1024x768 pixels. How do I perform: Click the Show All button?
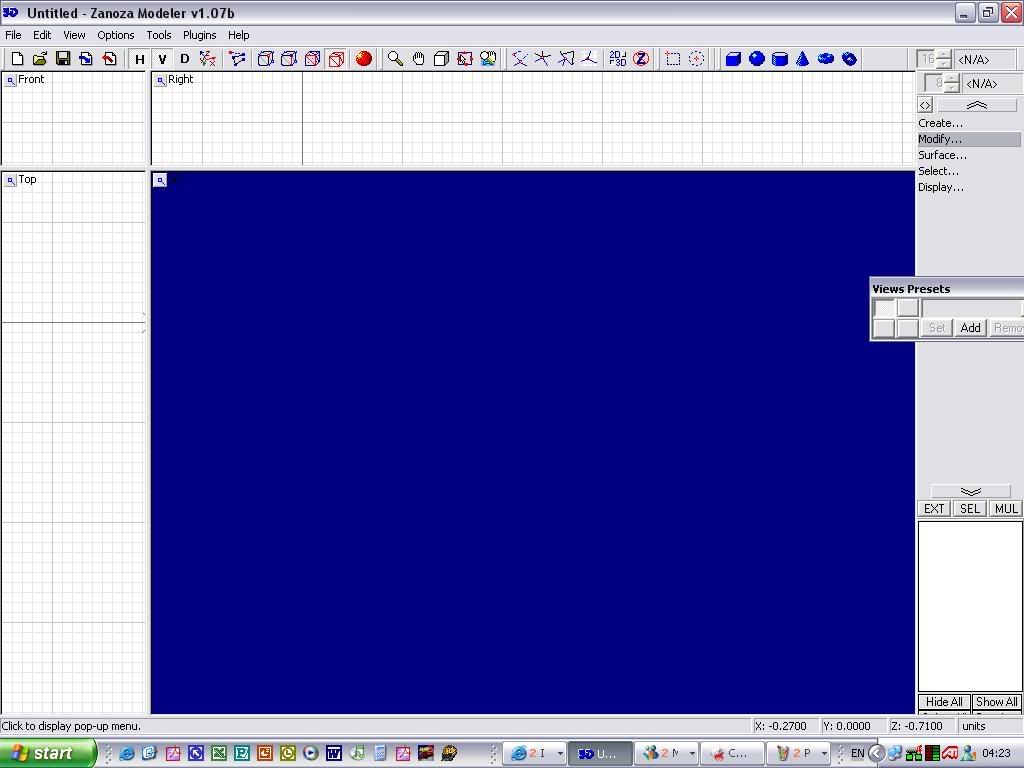pyautogui.click(x=997, y=701)
